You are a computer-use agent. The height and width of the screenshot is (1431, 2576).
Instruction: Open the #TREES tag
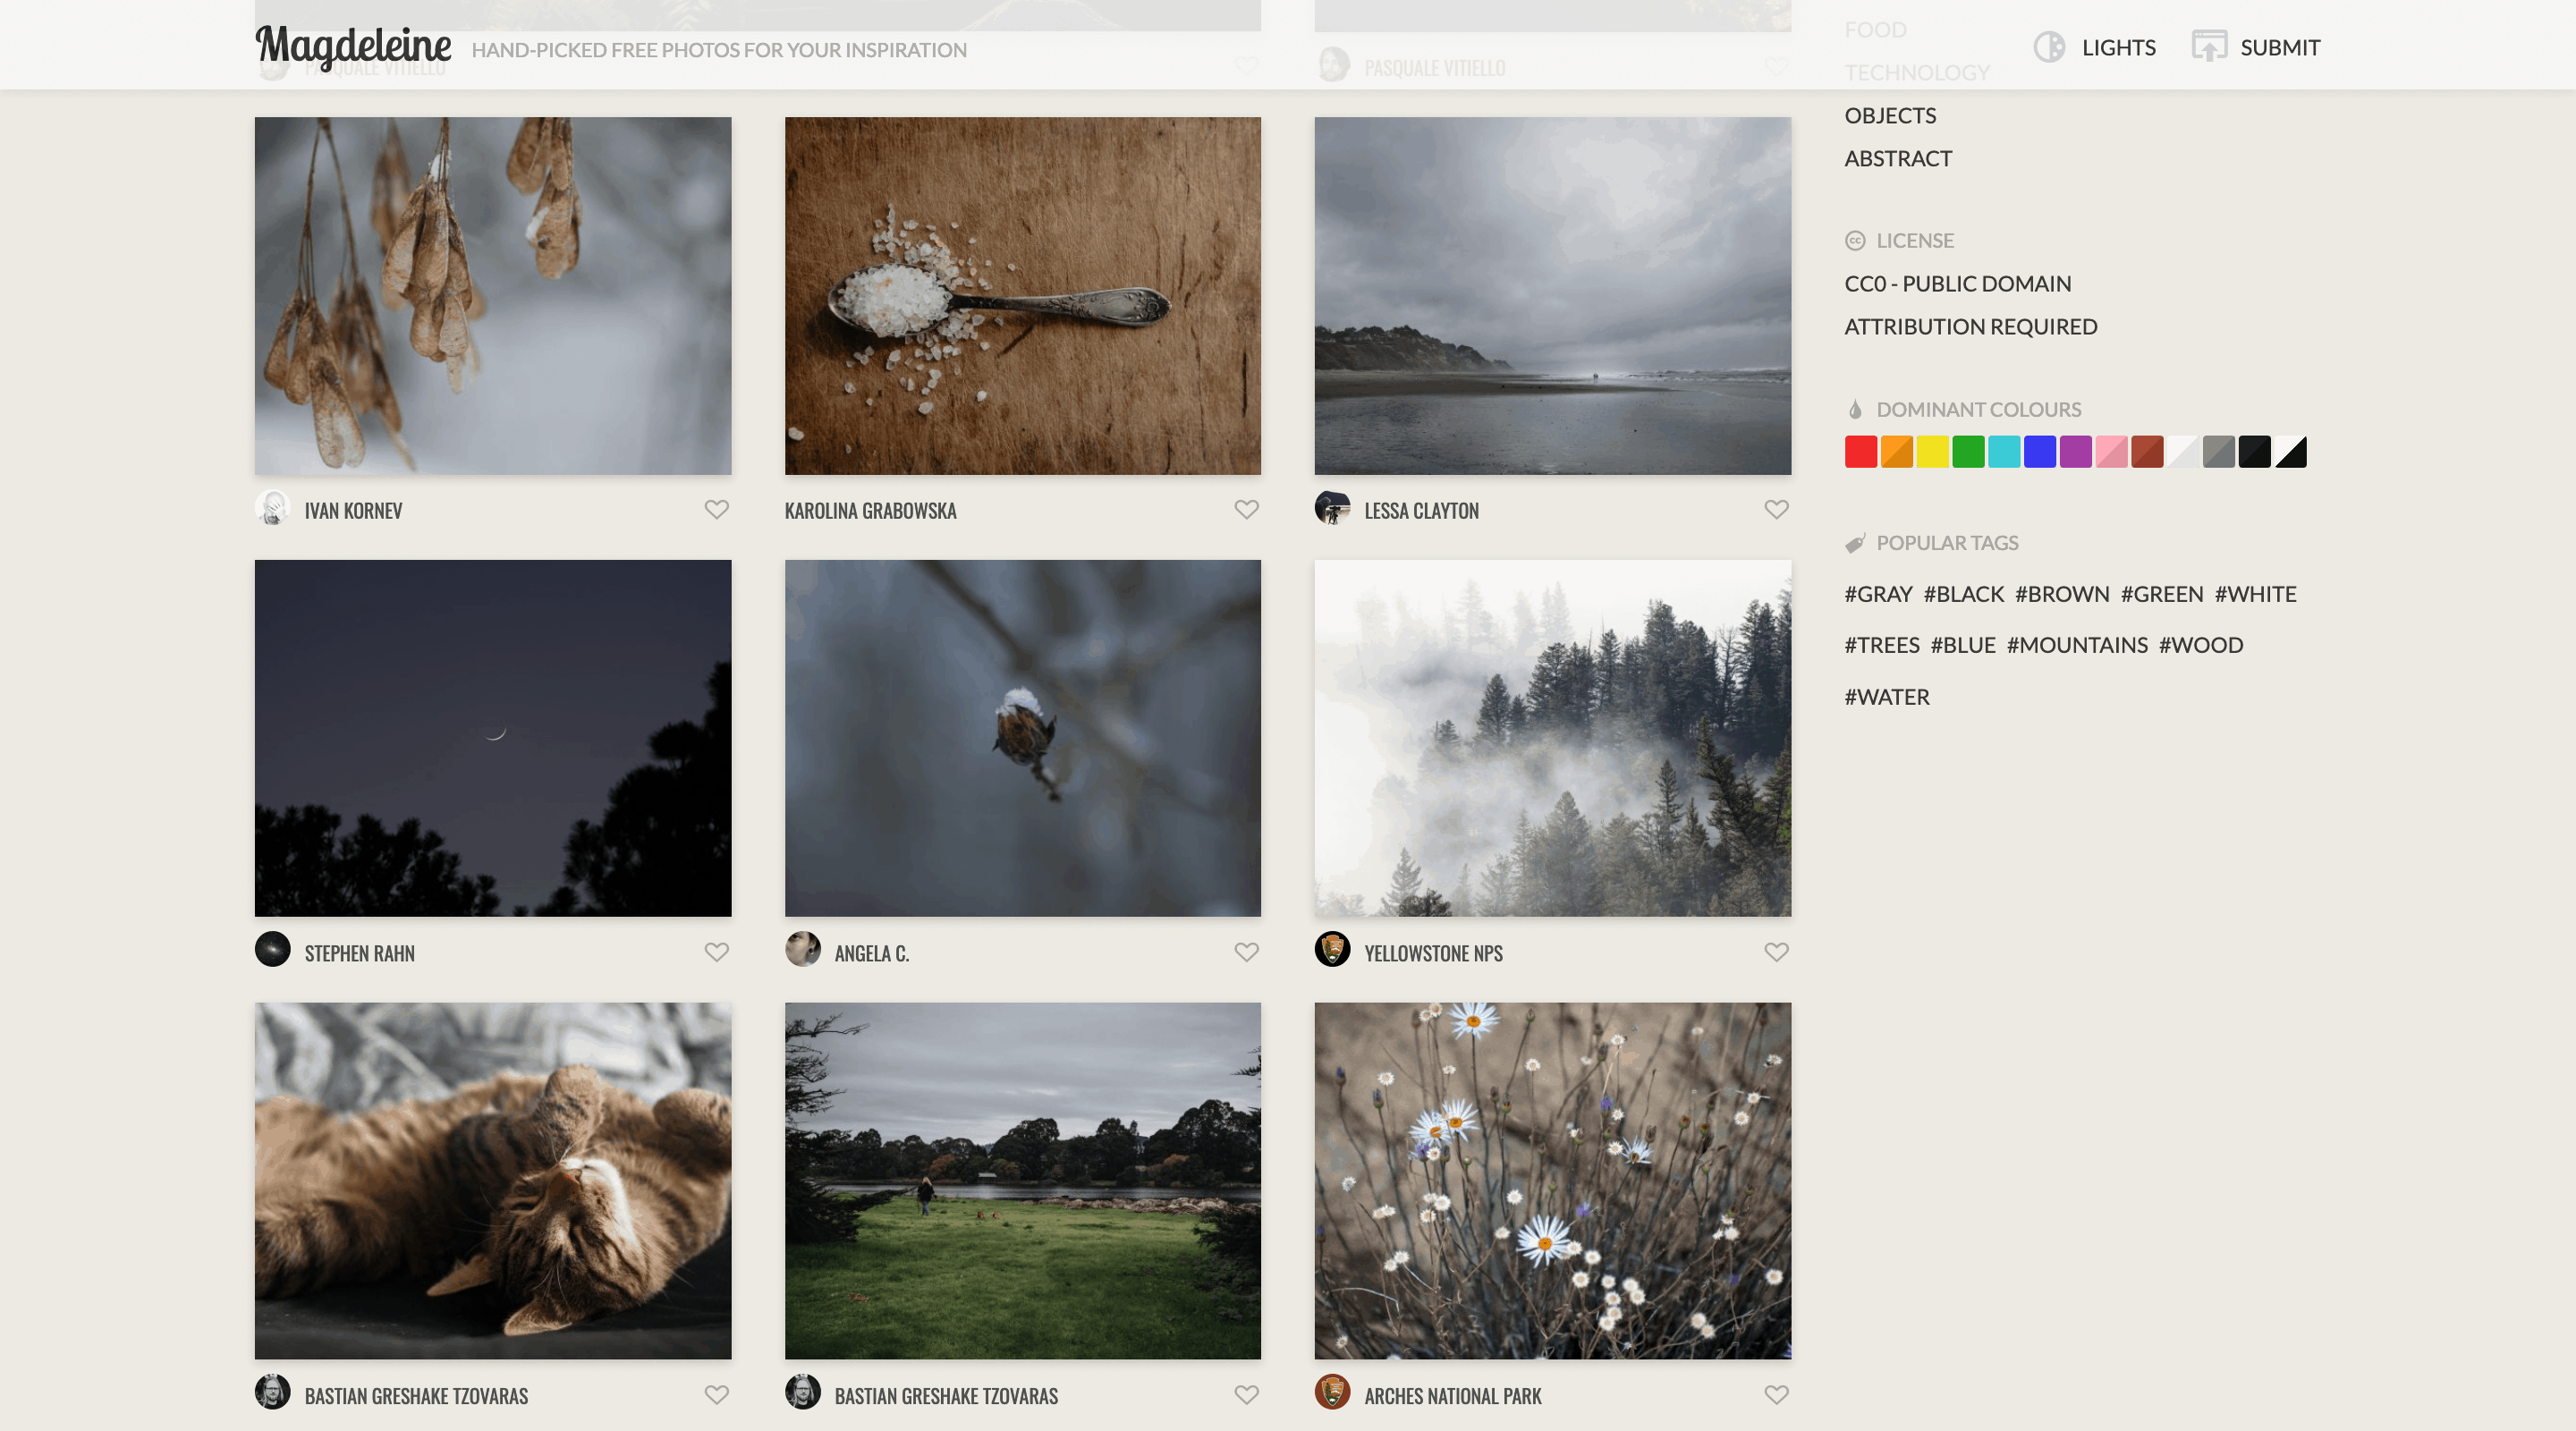[x=1882, y=645]
